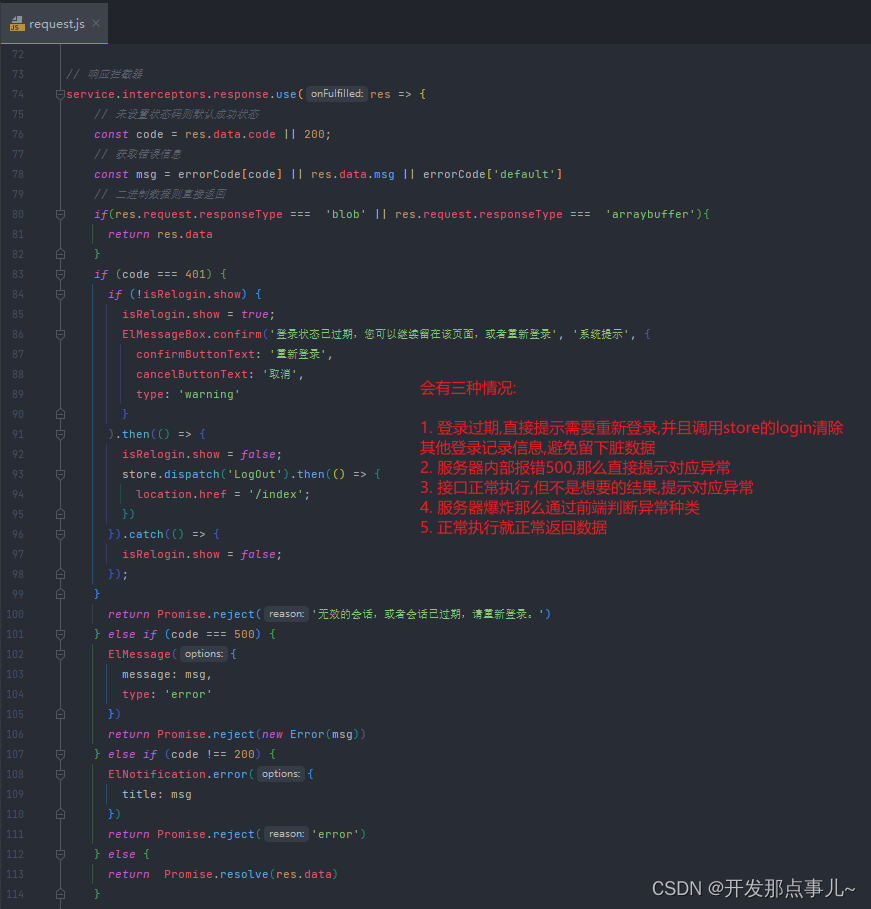Click 'service.interceptors.response.use' on line 74
The height and width of the screenshot is (909, 871).
click(182, 94)
